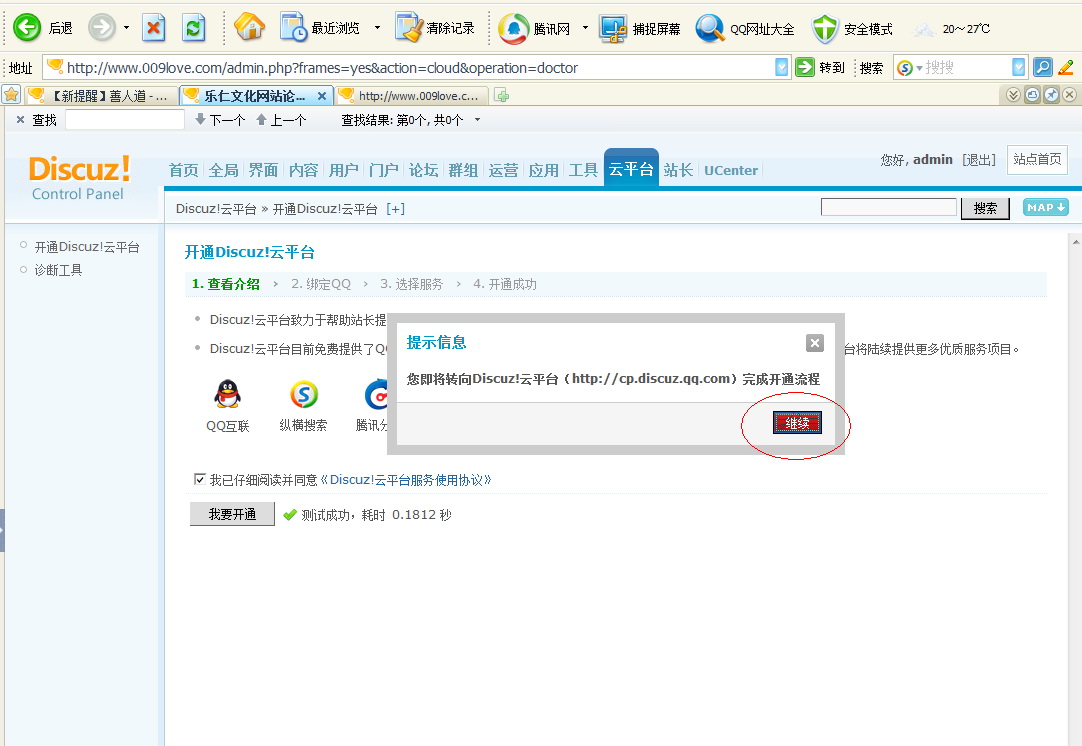Click the QQ互联 penguin icon
Viewport: 1082px width, 746px height.
pos(227,394)
